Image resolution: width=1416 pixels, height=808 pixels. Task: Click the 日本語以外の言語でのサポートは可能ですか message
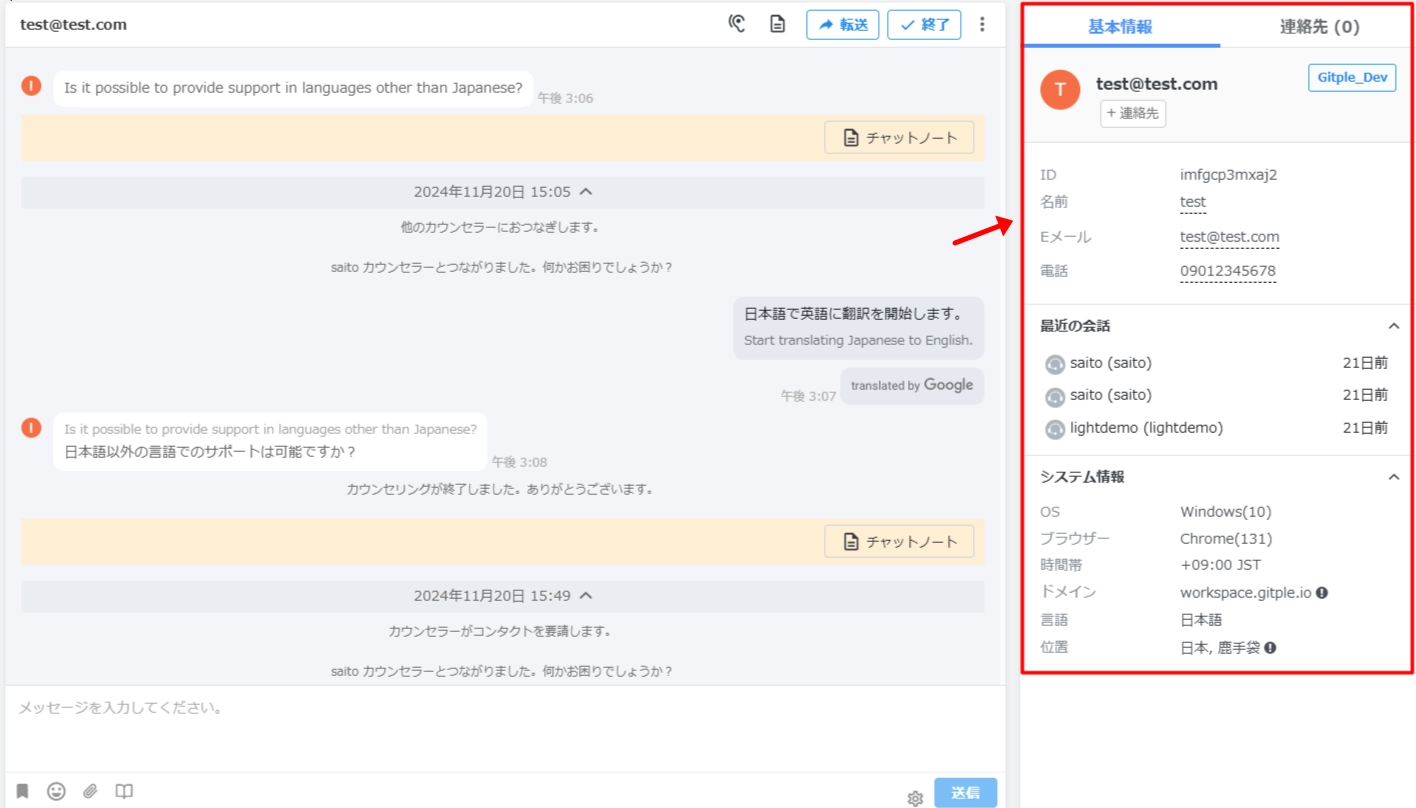point(270,441)
